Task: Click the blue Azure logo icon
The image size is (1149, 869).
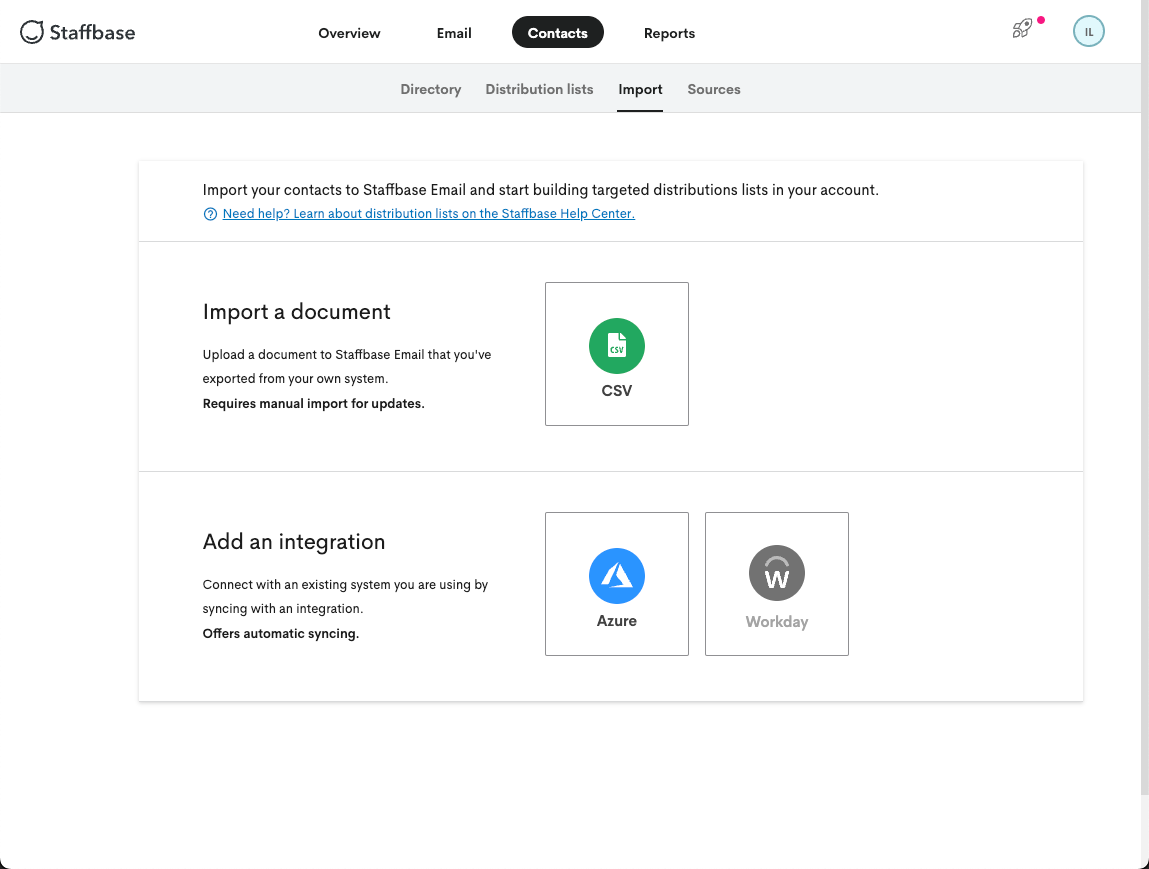Action: click(x=616, y=576)
